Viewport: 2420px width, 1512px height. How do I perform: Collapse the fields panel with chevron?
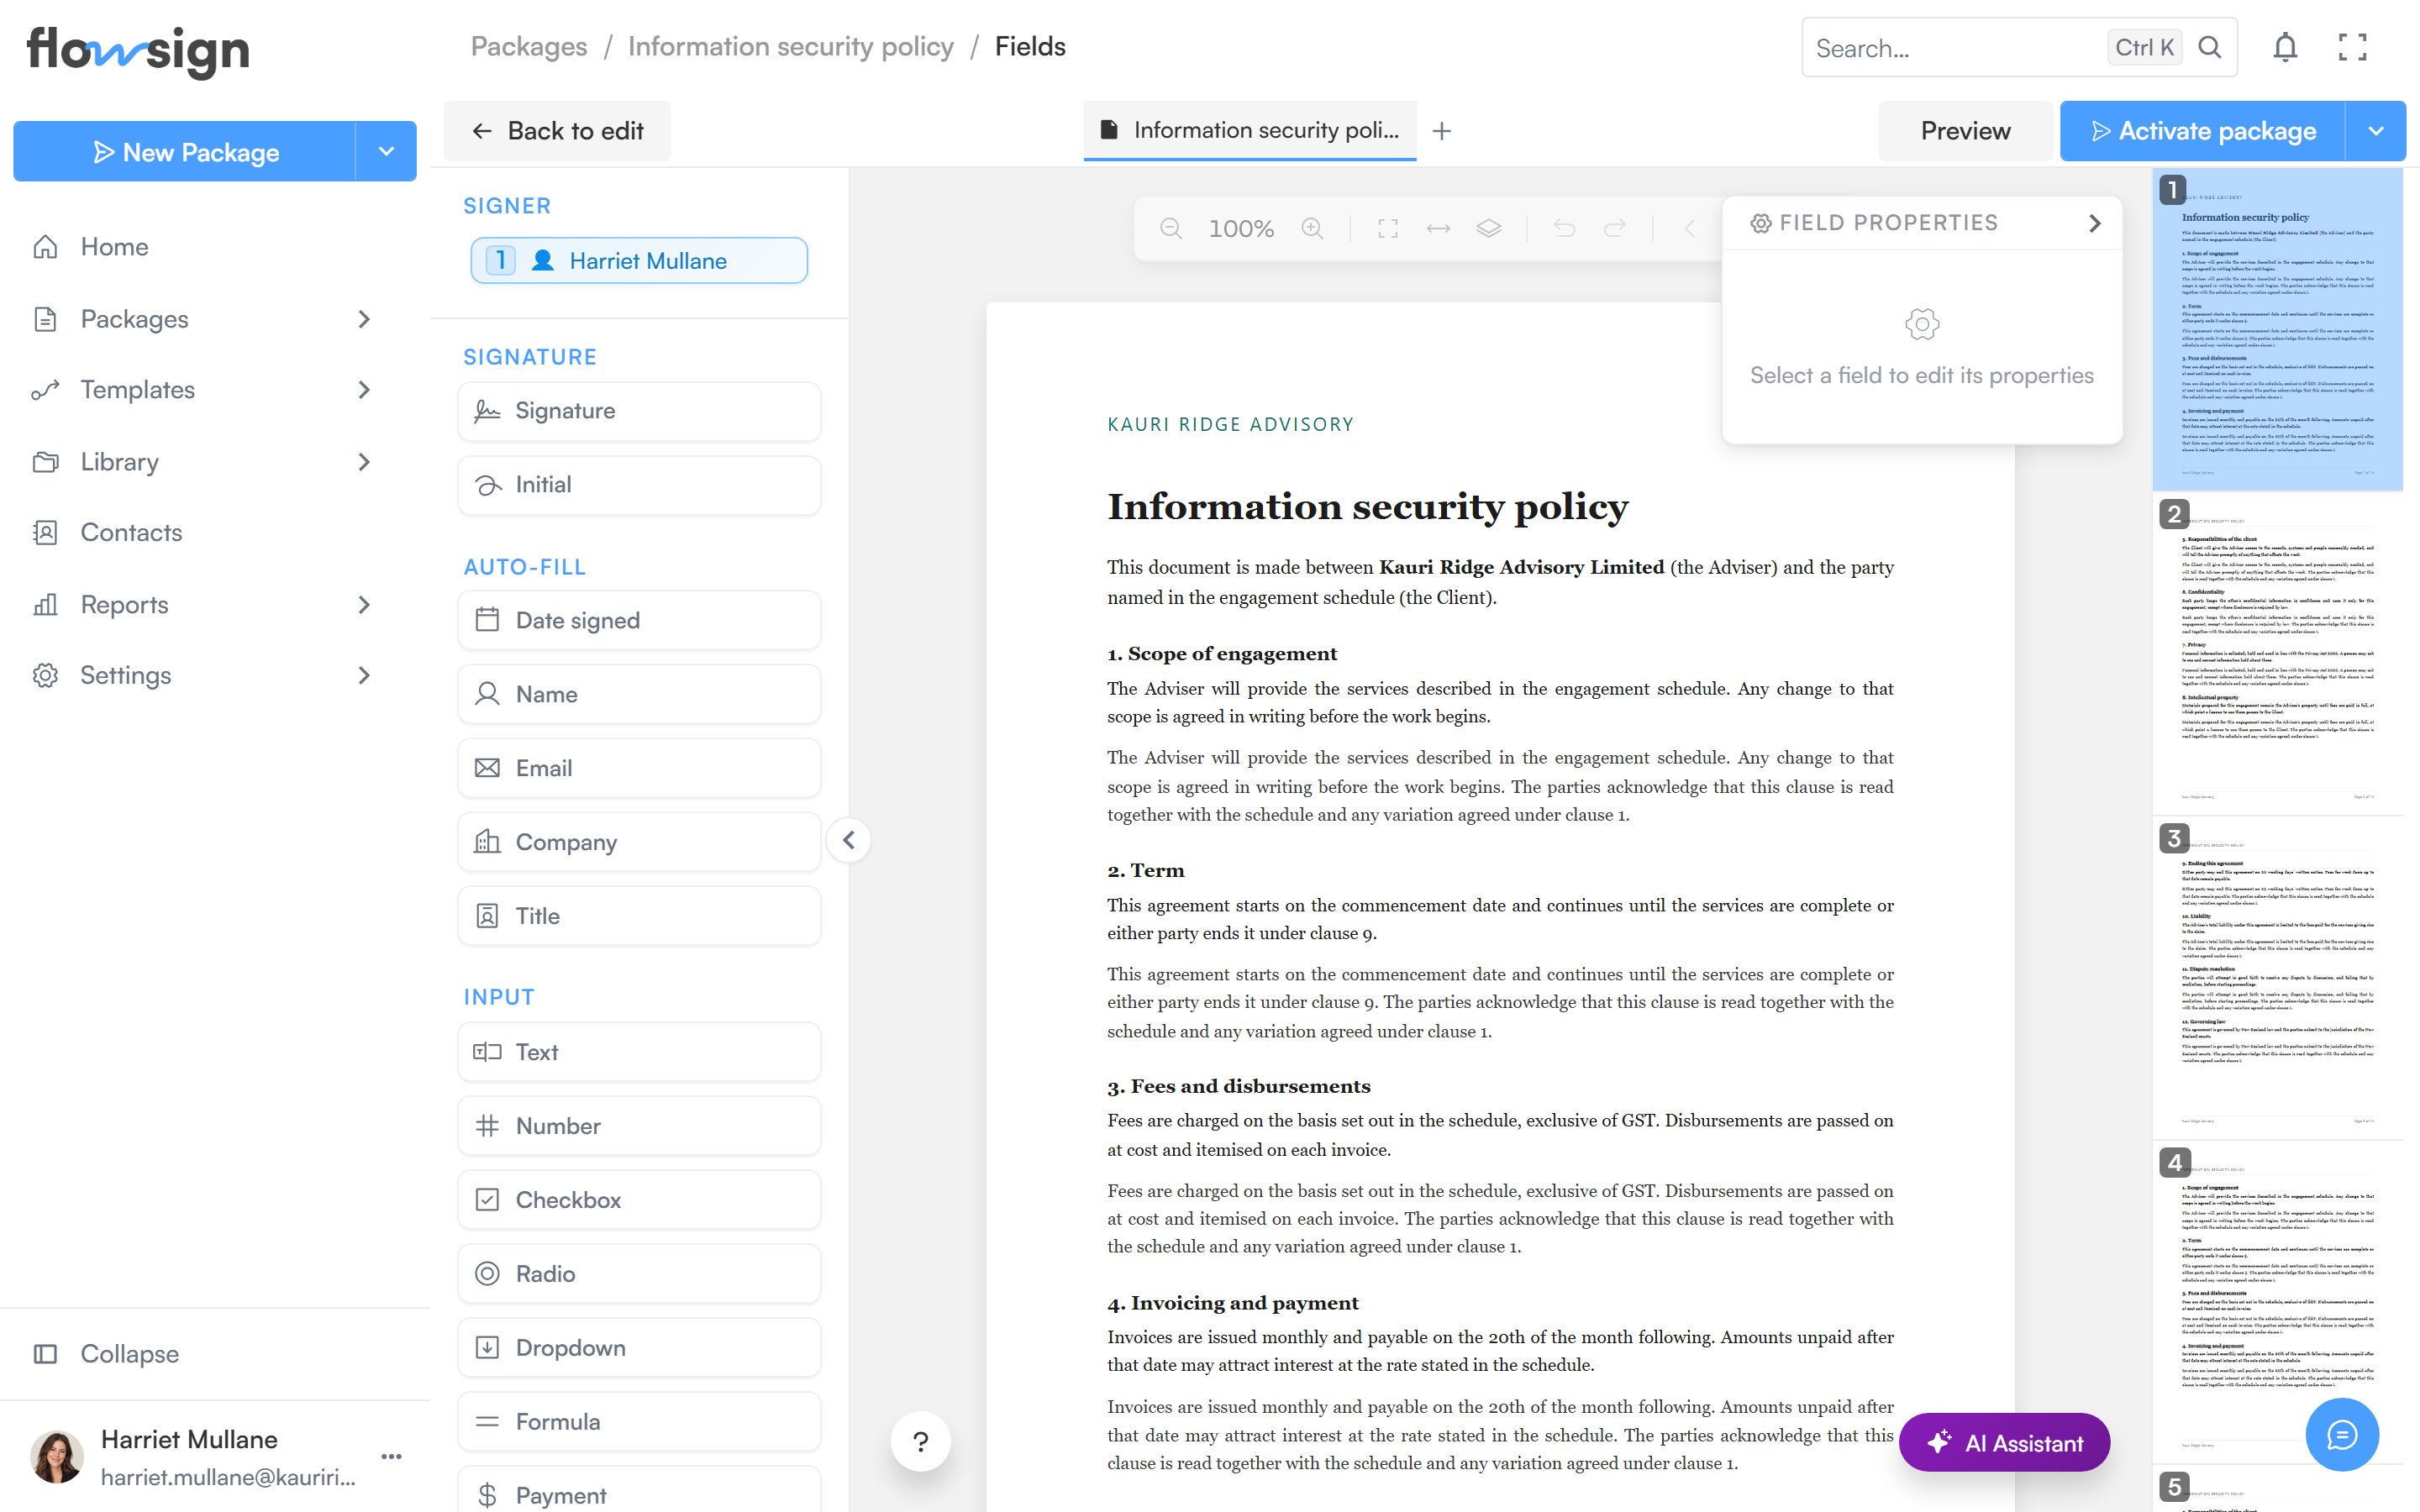pyautogui.click(x=849, y=840)
